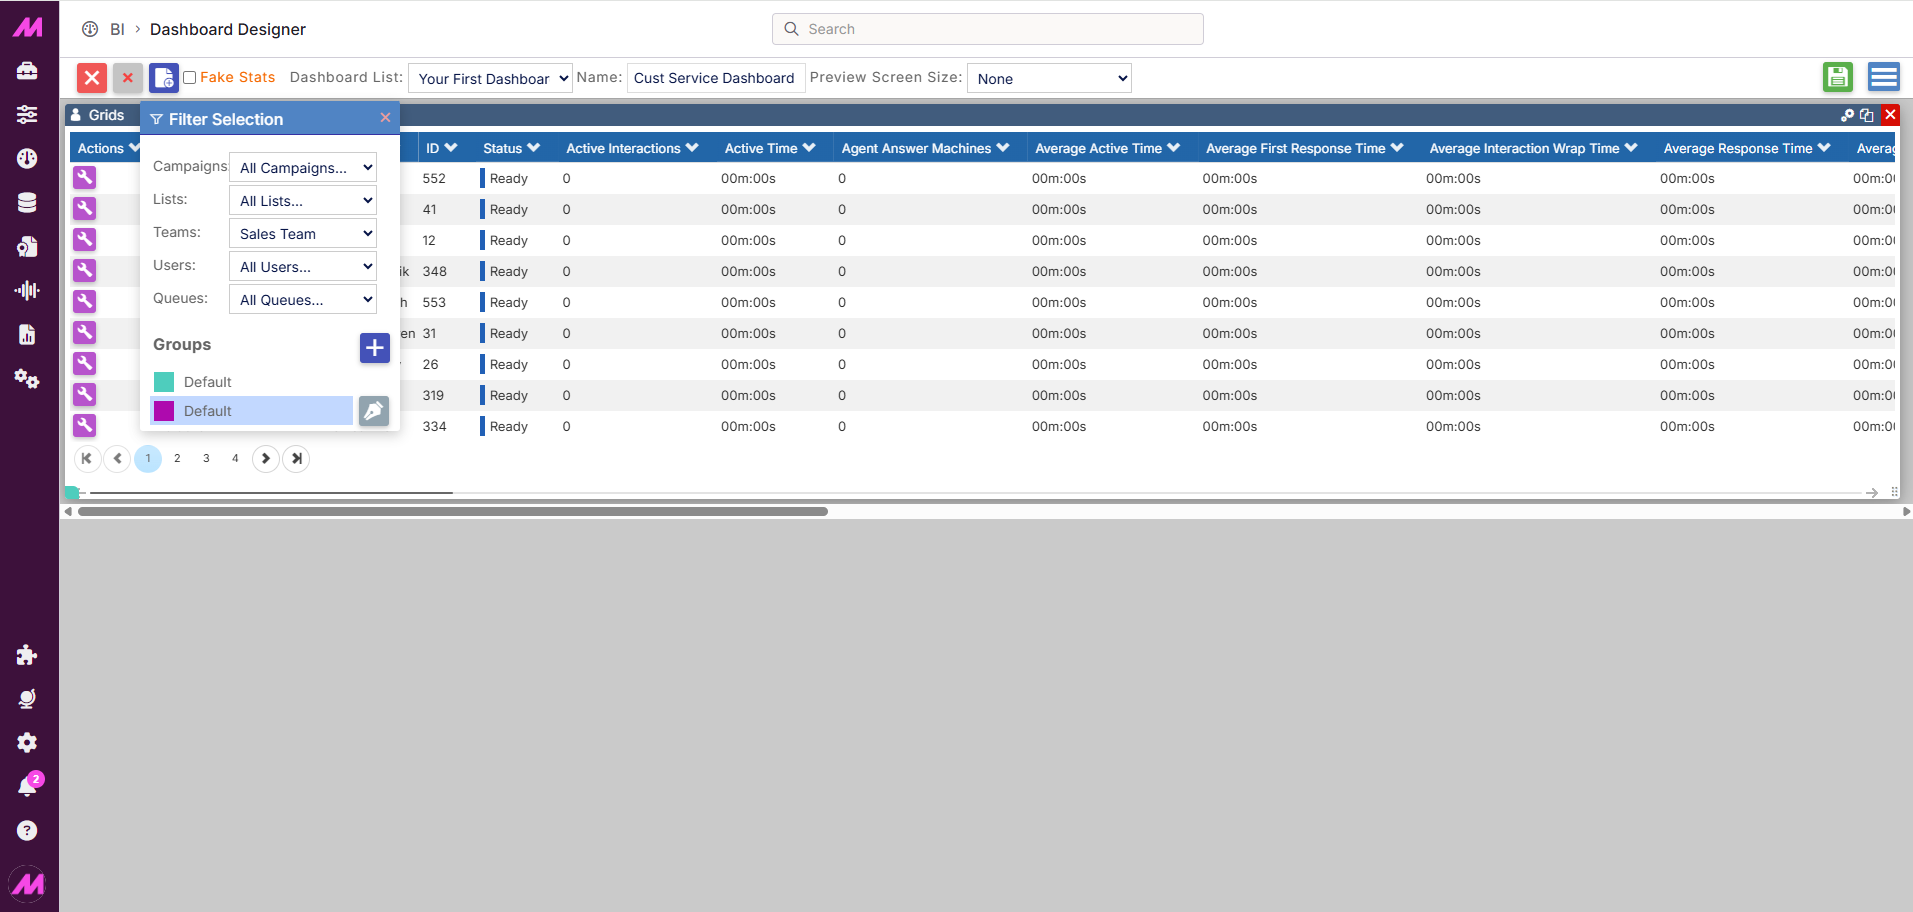Open the Preview Screen Size dropdown
The width and height of the screenshot is (1913, 912).
[x=1049, y=78]
